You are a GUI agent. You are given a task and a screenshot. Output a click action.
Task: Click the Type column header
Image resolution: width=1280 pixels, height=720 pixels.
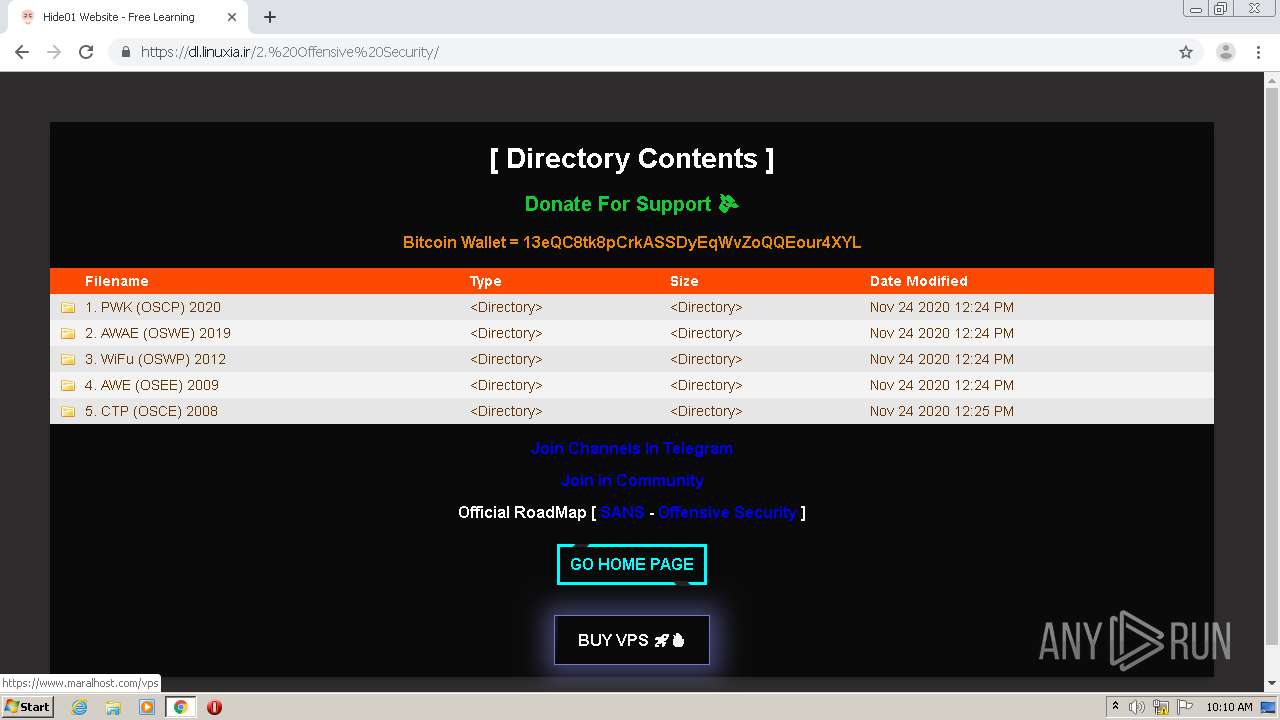click(x=486, y=281)
